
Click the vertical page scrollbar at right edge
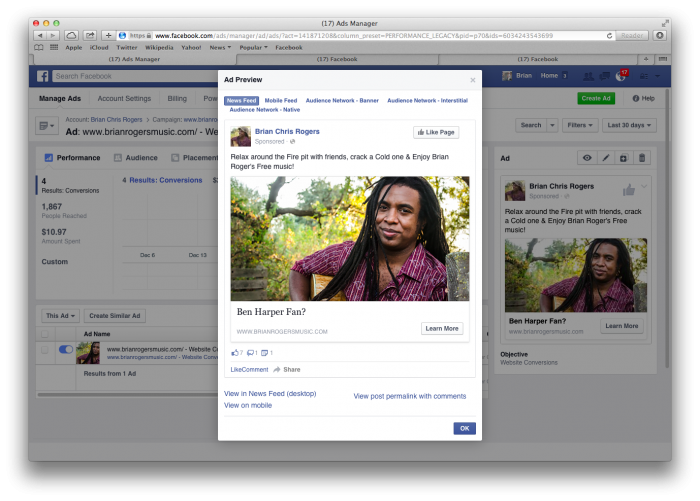tap(667, 228)
